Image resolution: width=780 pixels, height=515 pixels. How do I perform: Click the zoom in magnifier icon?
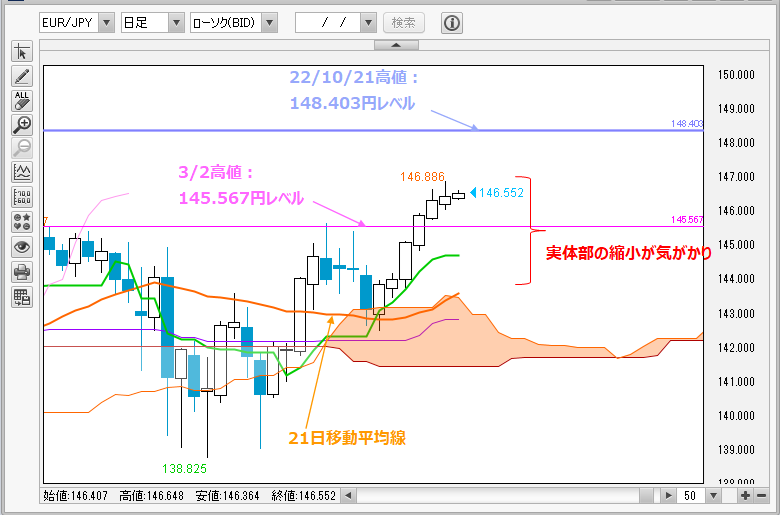pos(22,125)
